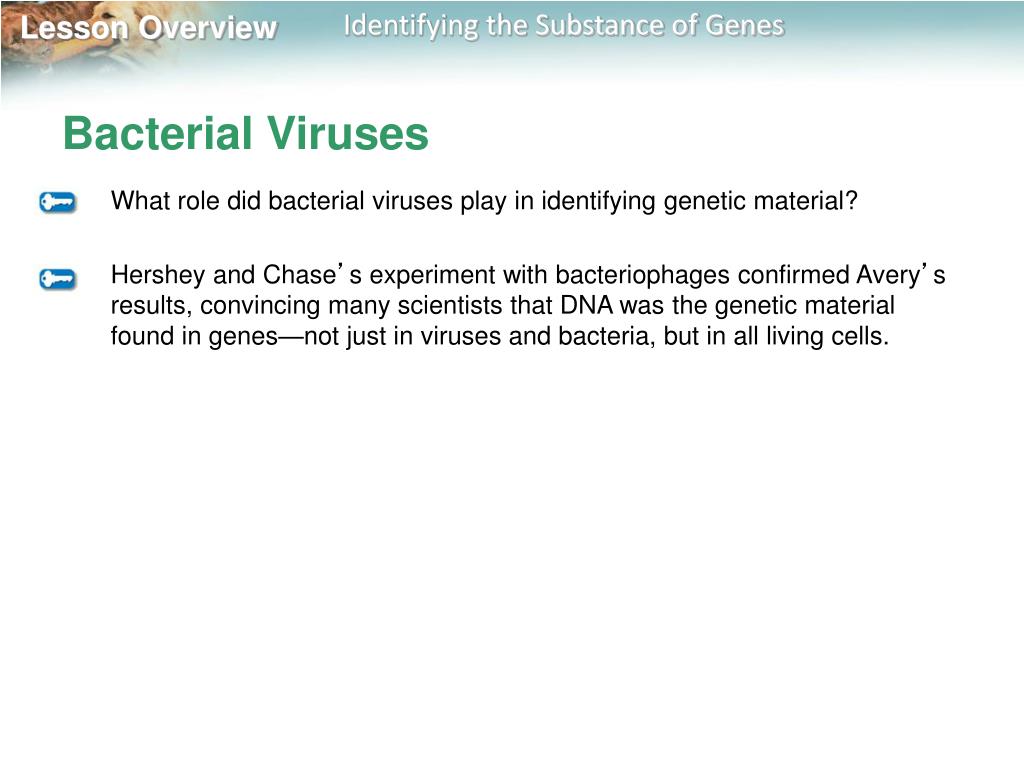
Task: Click the word Hershey in the paragraph
Action: (158, 275)
